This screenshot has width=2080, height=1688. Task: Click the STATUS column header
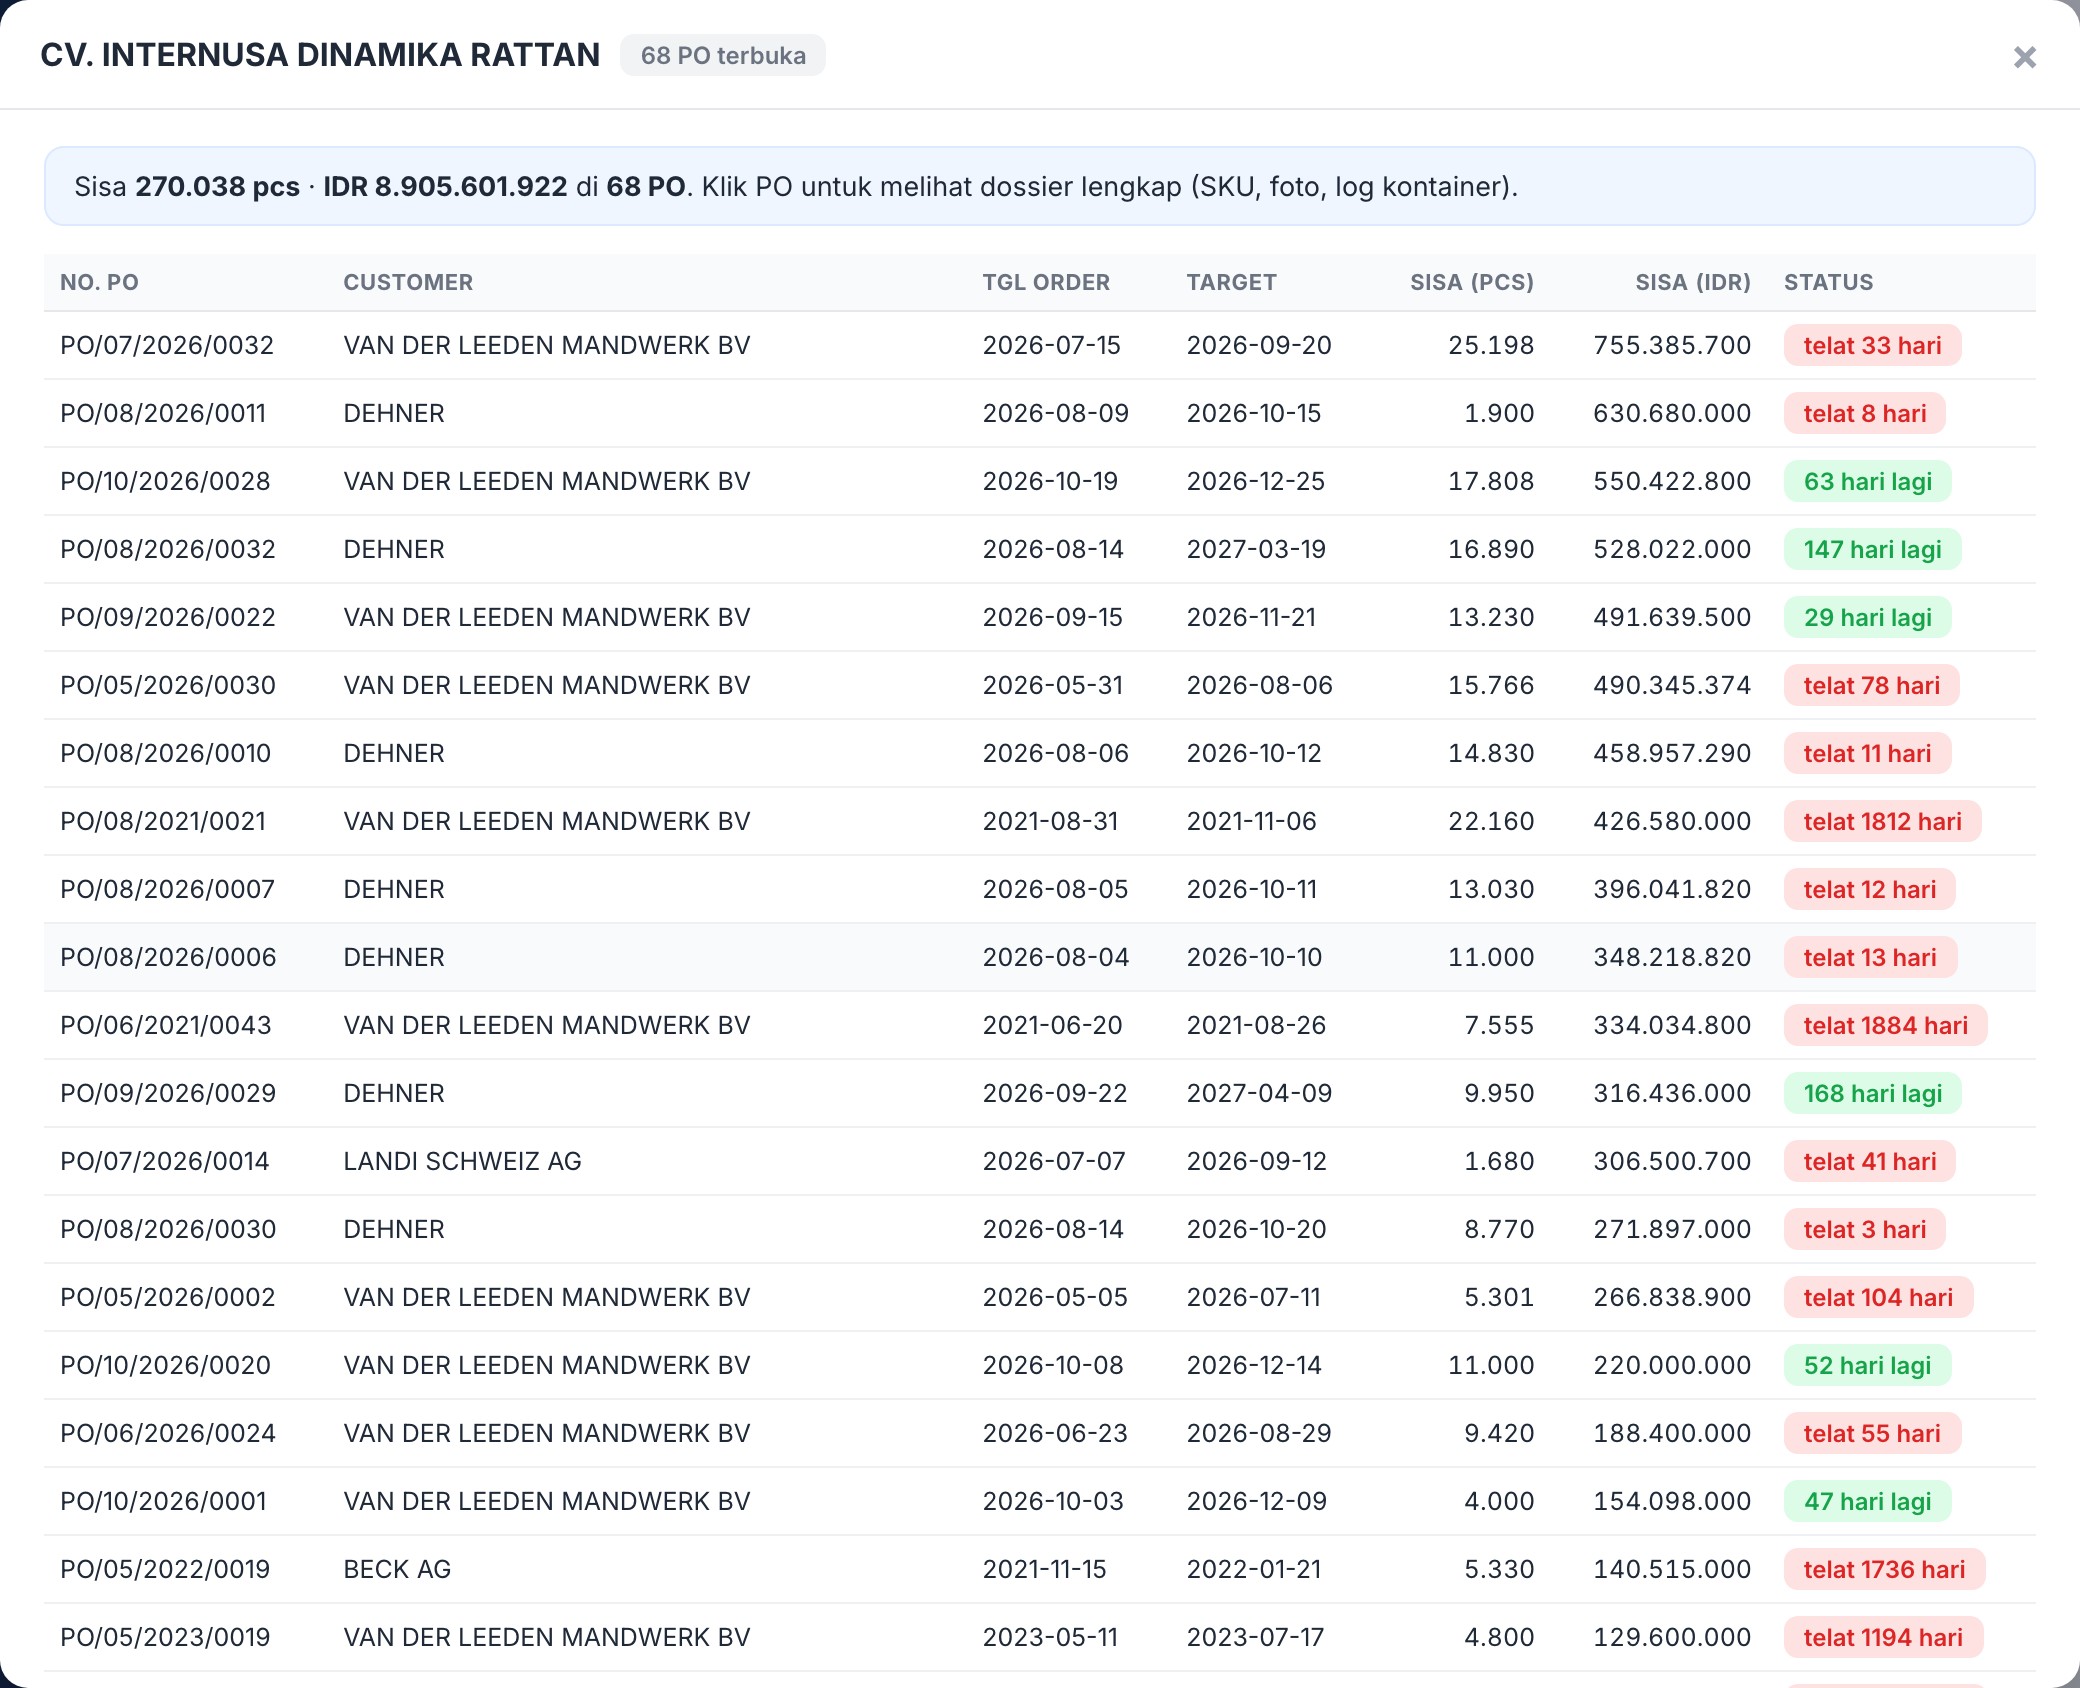tap(1829, 282)
